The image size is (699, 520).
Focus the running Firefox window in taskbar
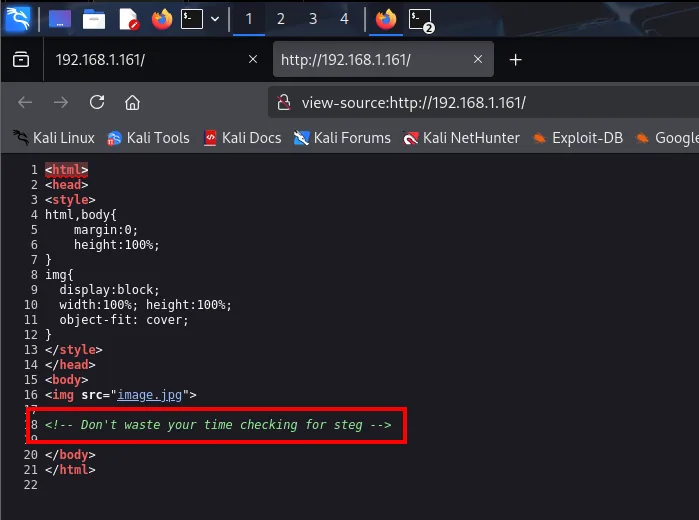386,19
